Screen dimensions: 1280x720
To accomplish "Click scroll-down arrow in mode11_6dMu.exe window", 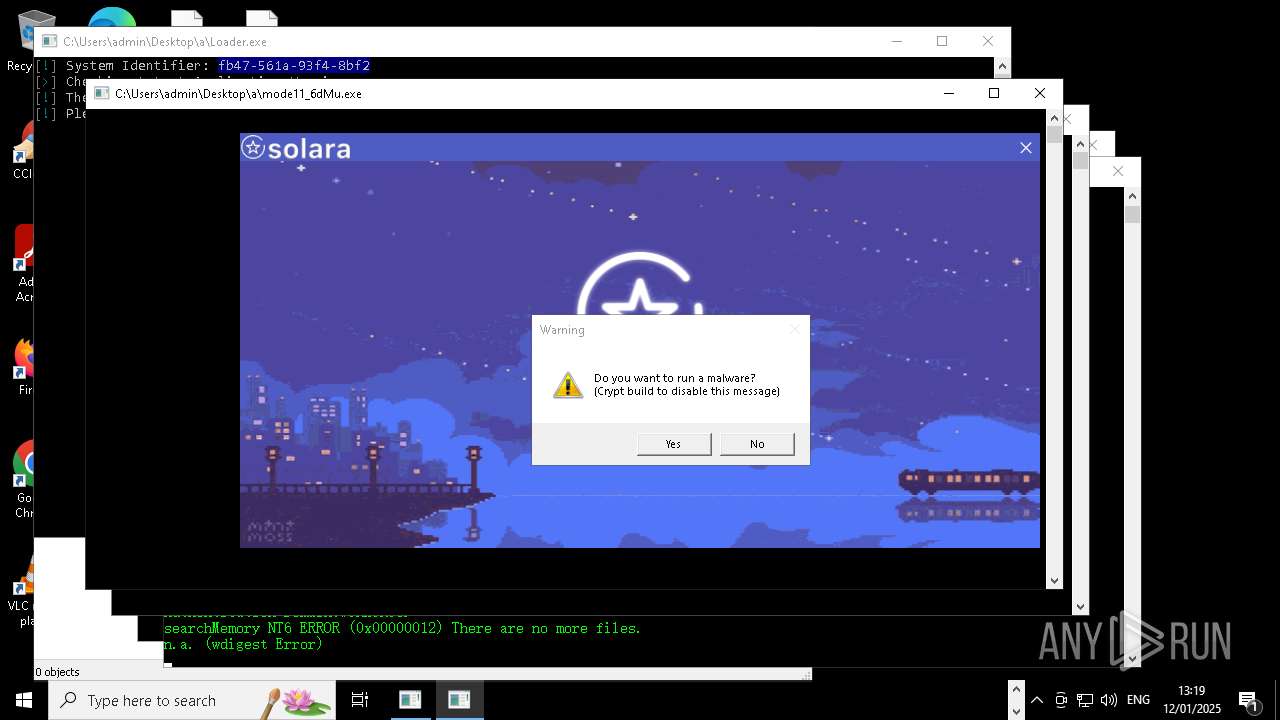I will (1054, 580).
